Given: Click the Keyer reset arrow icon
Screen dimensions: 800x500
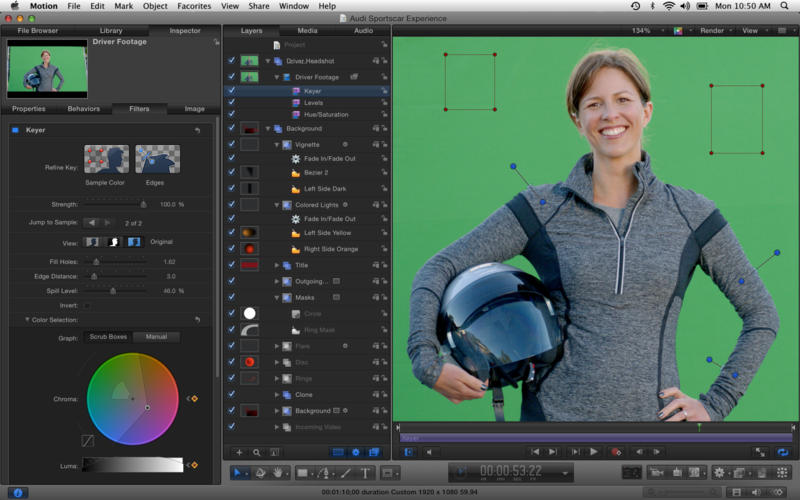Looking at the screenshot, I should point(197,130).
